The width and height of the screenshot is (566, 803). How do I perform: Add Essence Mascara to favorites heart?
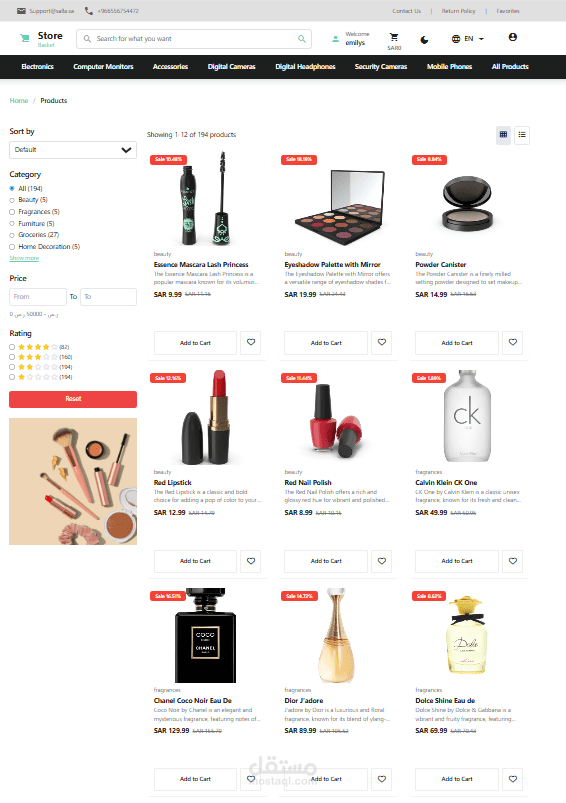(251, 343)
